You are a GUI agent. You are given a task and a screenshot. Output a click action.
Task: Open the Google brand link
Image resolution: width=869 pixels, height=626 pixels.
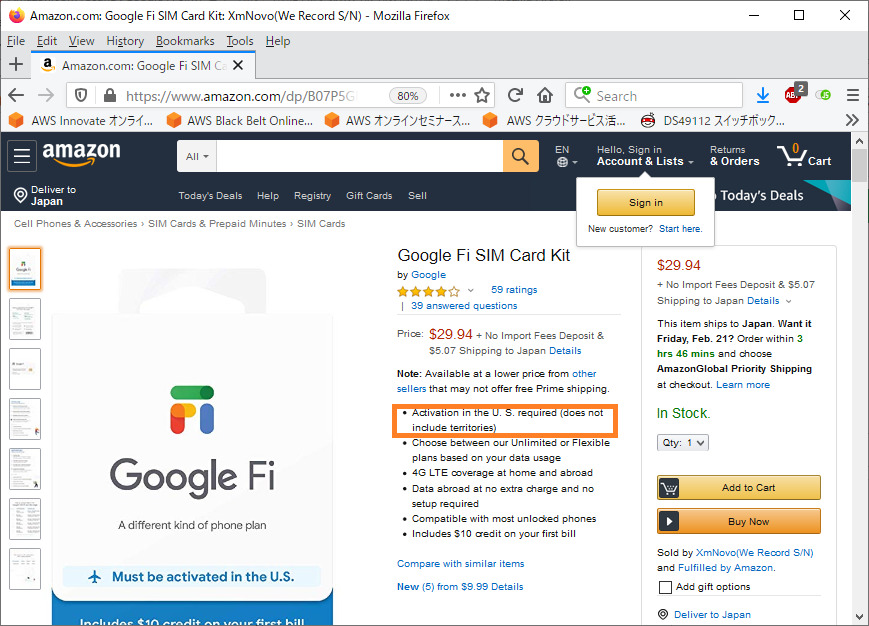[428, 275]
